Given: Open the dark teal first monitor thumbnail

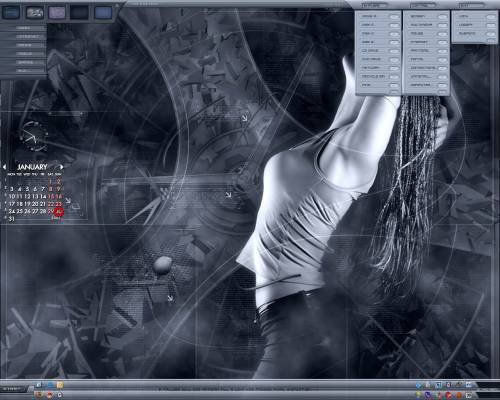Looking at the screenshot, I should point(11,13).
